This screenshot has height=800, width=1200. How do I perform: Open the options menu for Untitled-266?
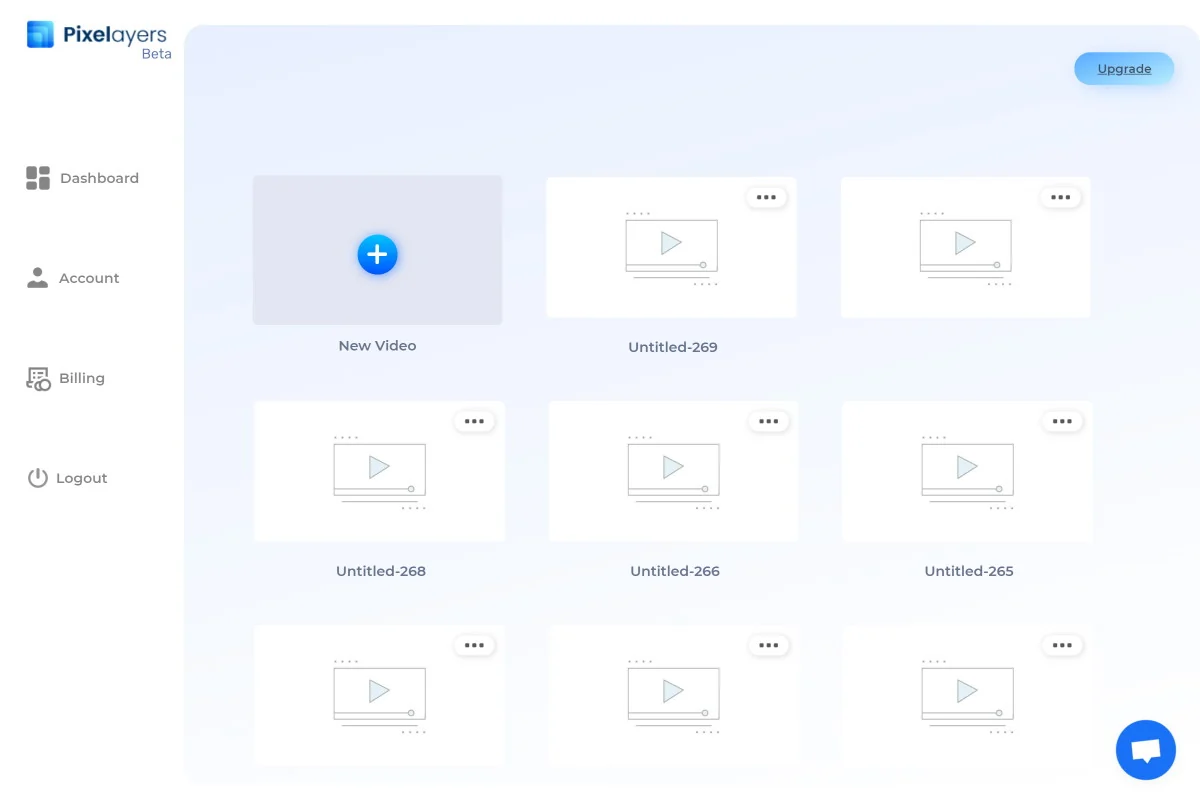coord(769,421)
